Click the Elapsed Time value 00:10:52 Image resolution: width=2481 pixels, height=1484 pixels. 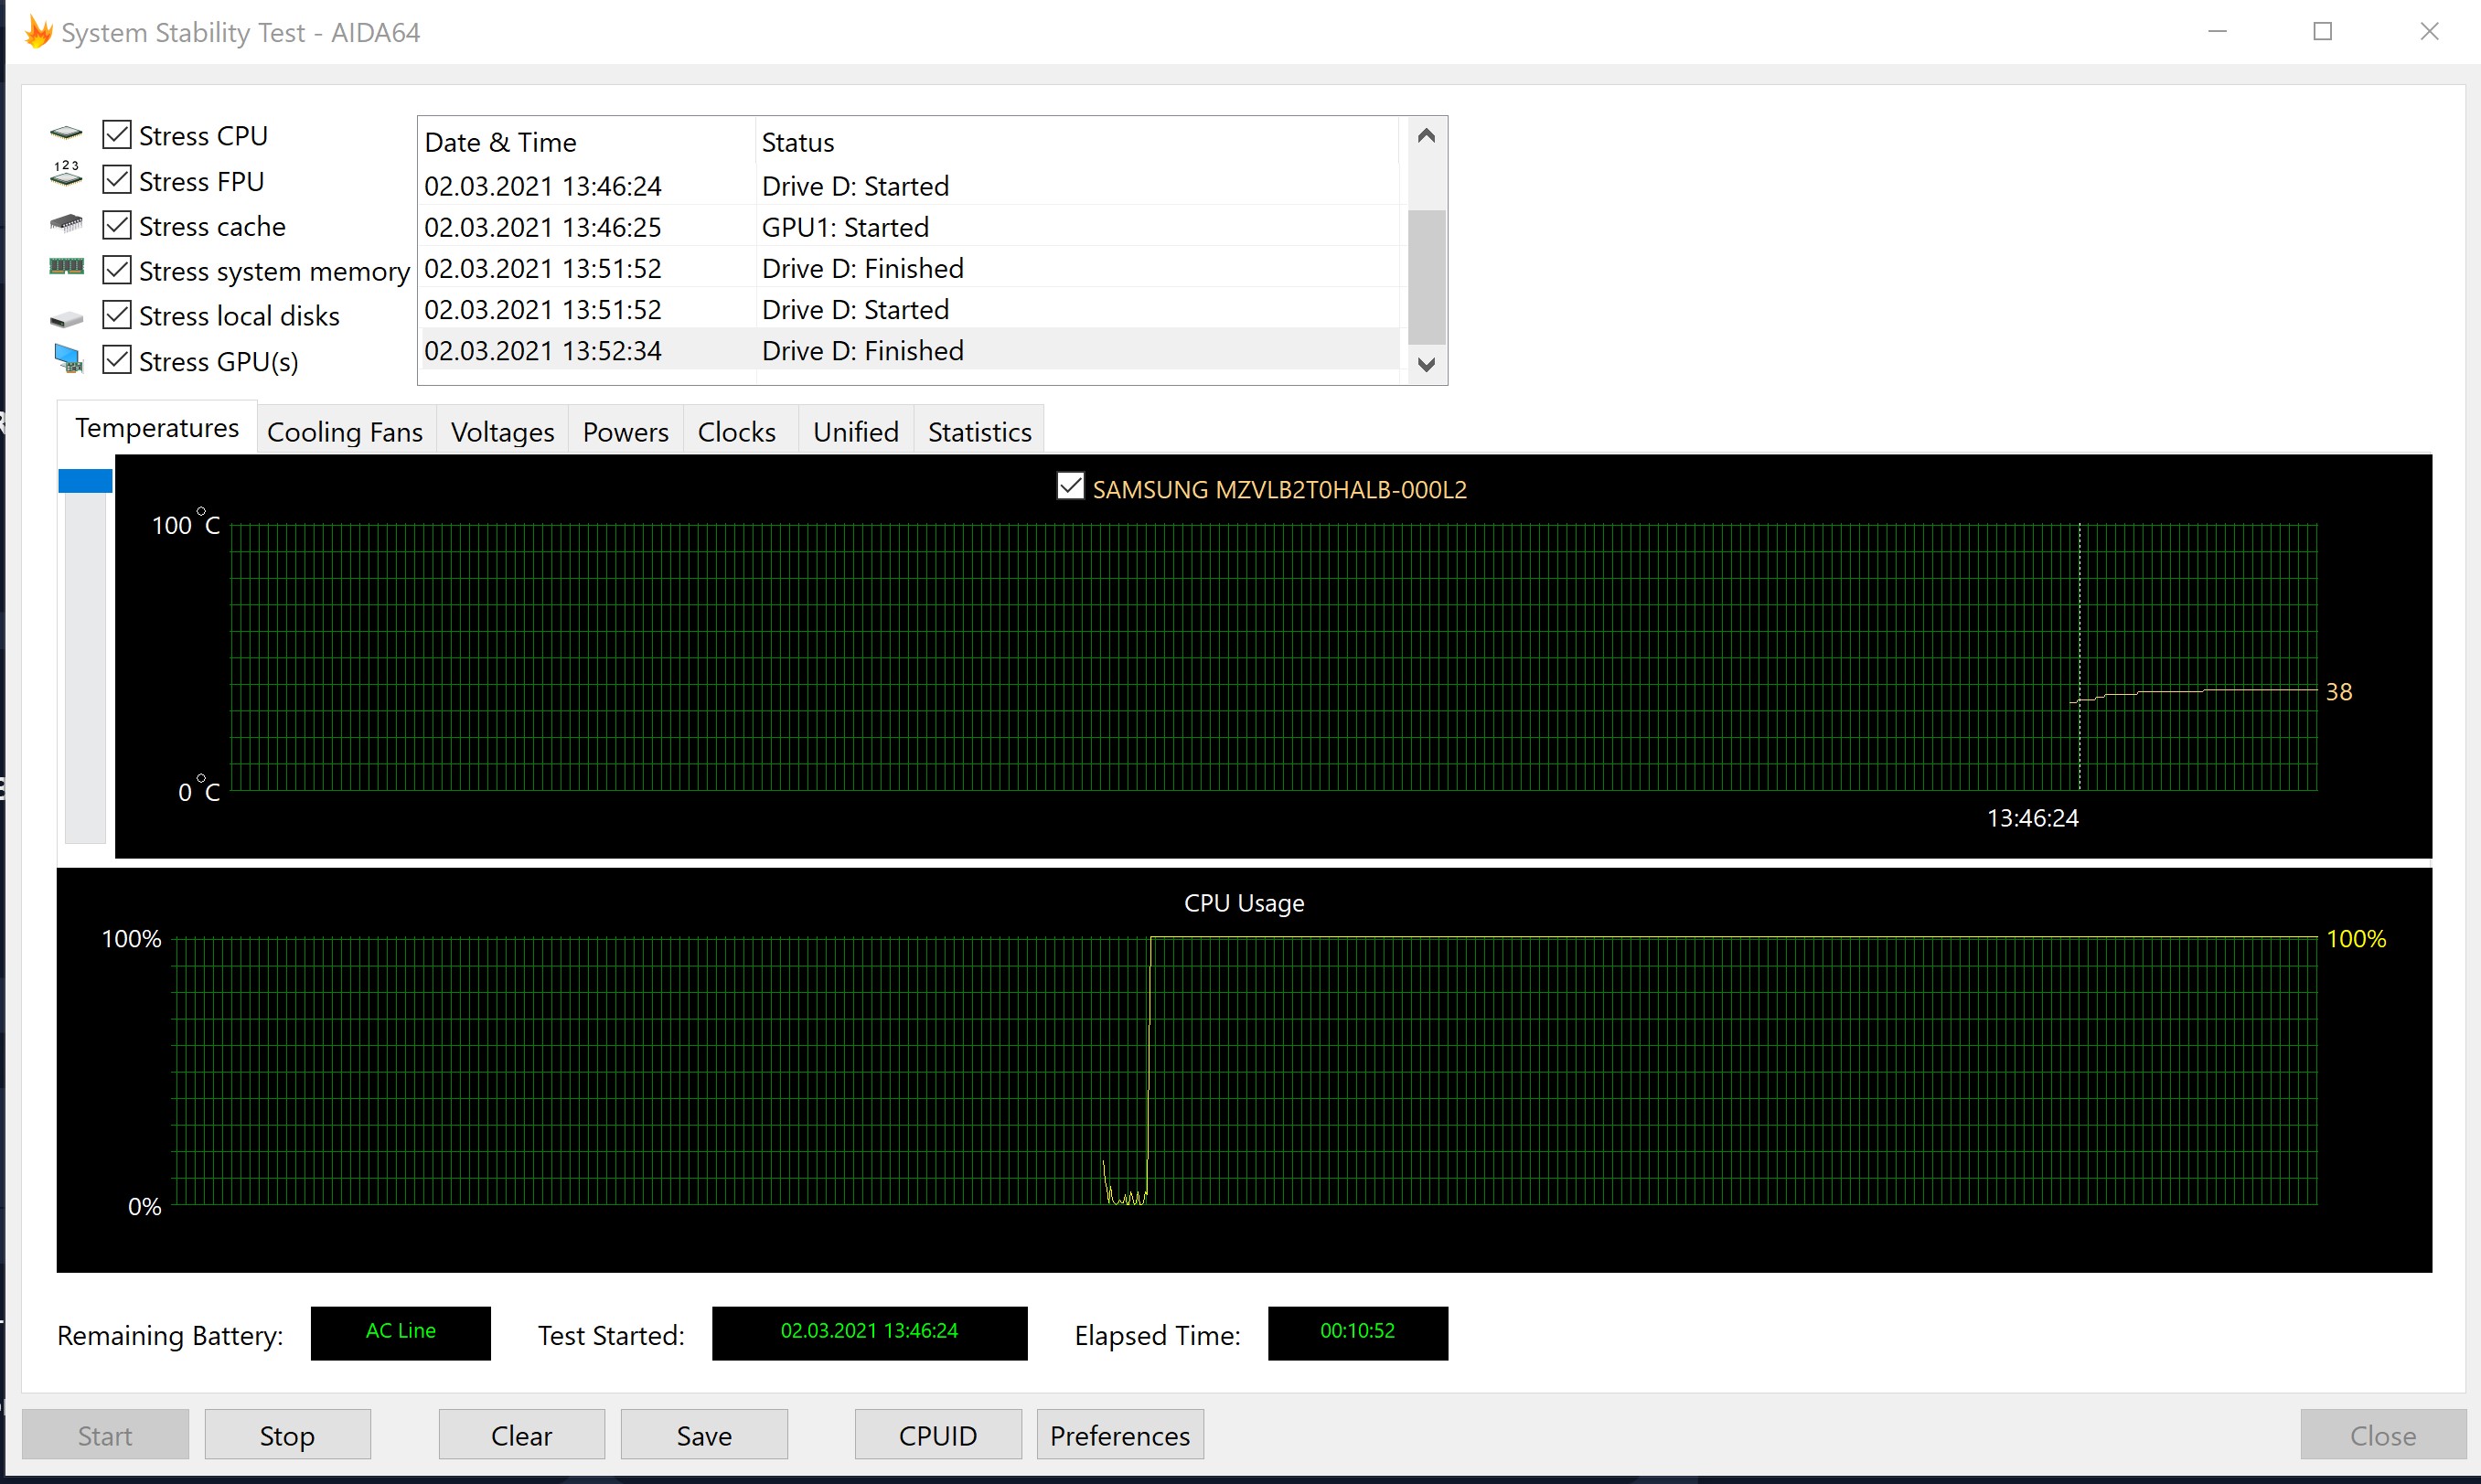pyautogui.click(x=1358, y=1332)
